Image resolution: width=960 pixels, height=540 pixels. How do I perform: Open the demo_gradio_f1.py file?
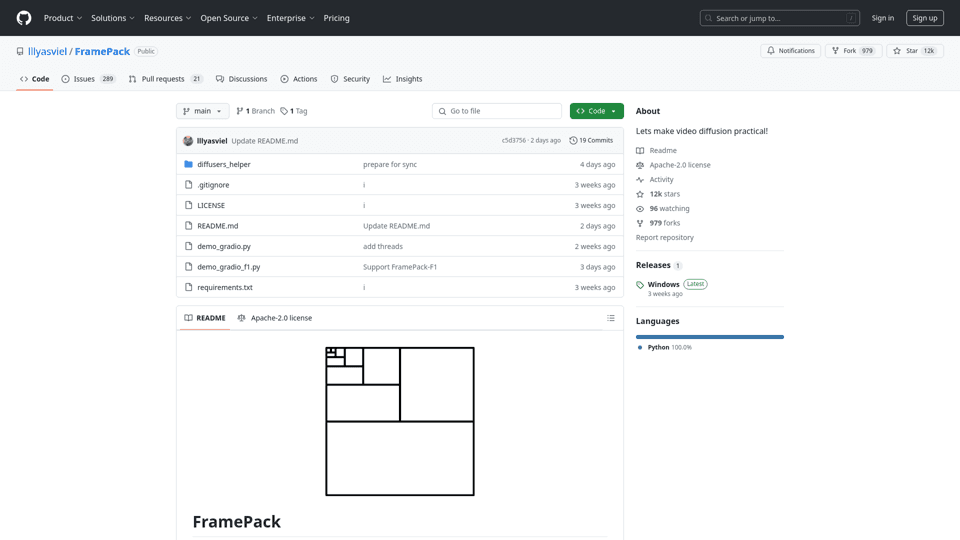pyautogui.click(x=228, y=267)
